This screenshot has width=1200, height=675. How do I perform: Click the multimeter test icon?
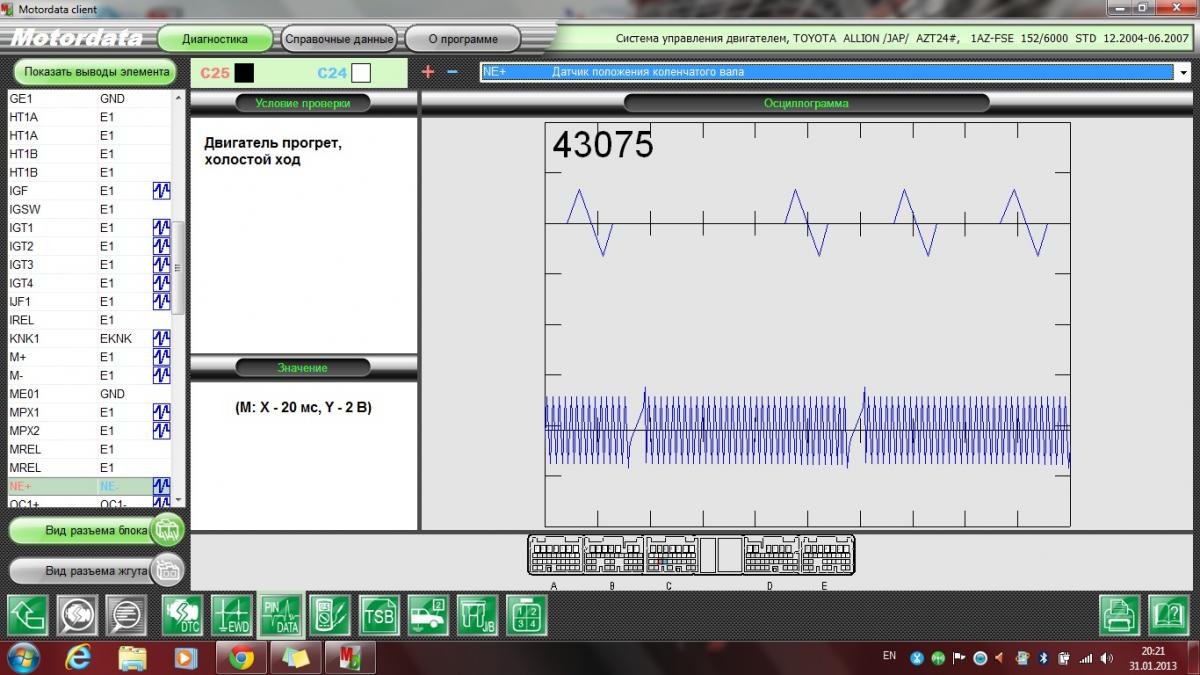pos(331,615)
